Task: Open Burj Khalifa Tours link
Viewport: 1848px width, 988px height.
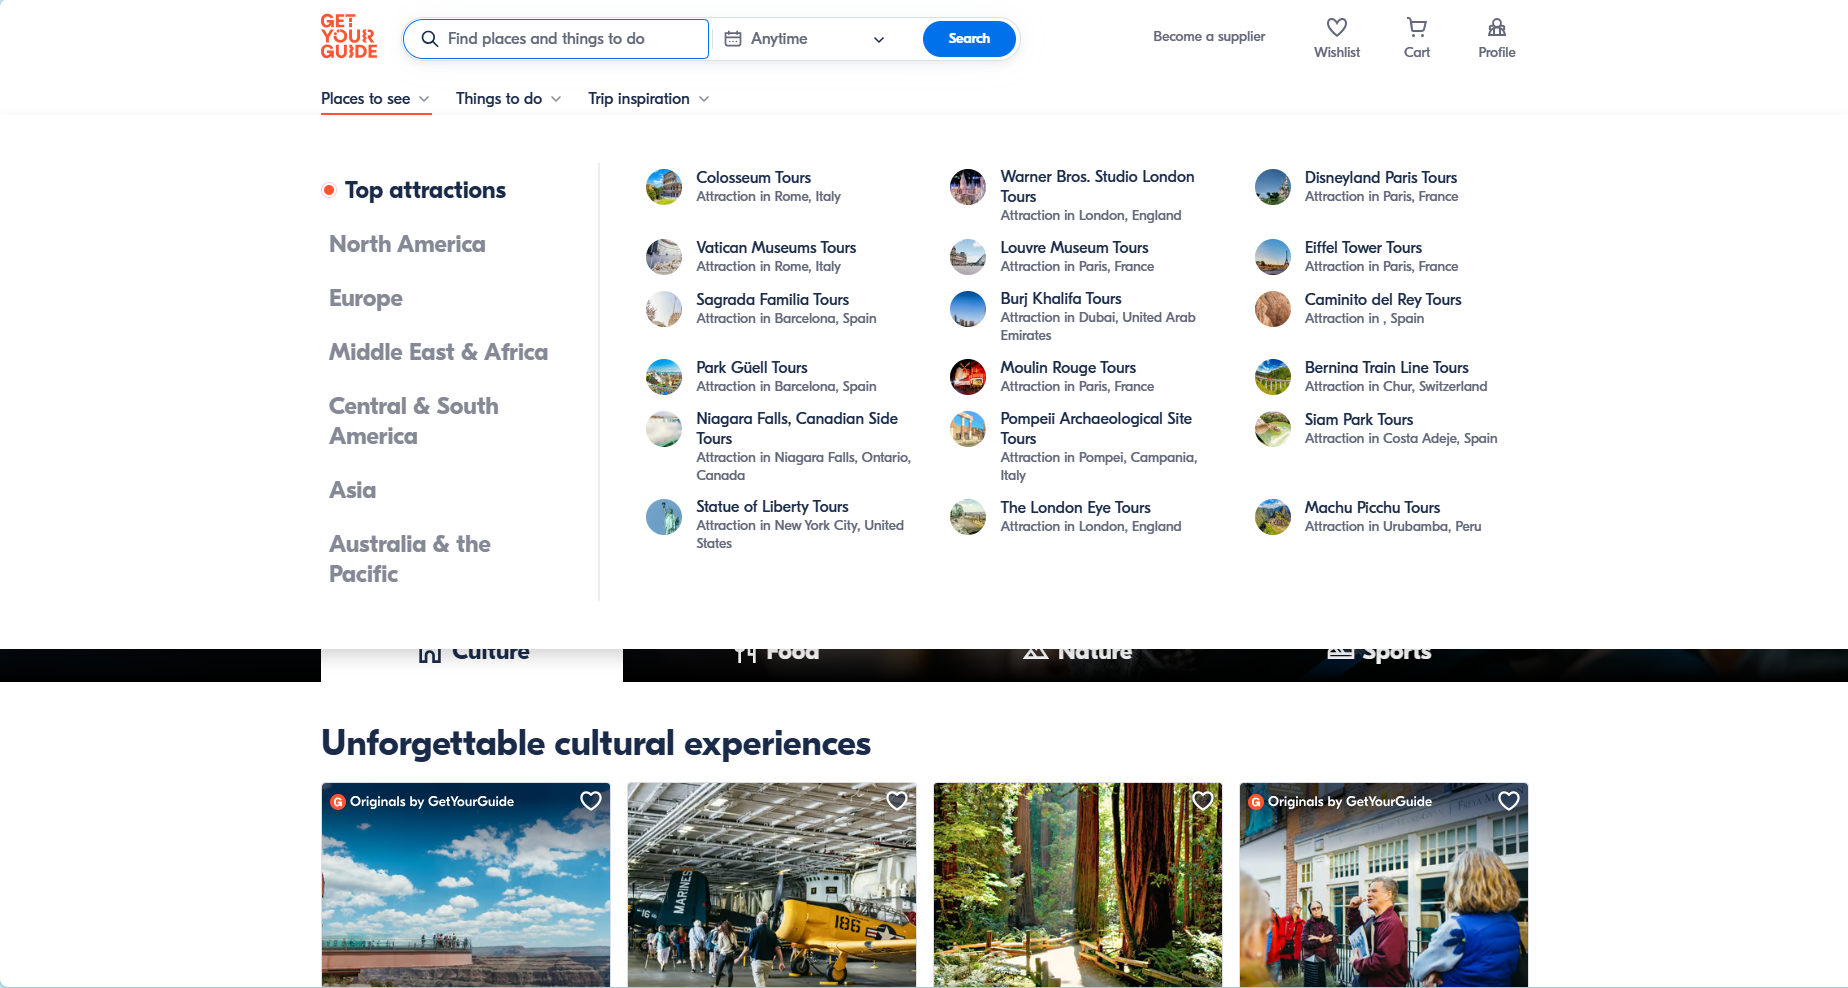Action: pyautogui.click(x=1061, y=299)
